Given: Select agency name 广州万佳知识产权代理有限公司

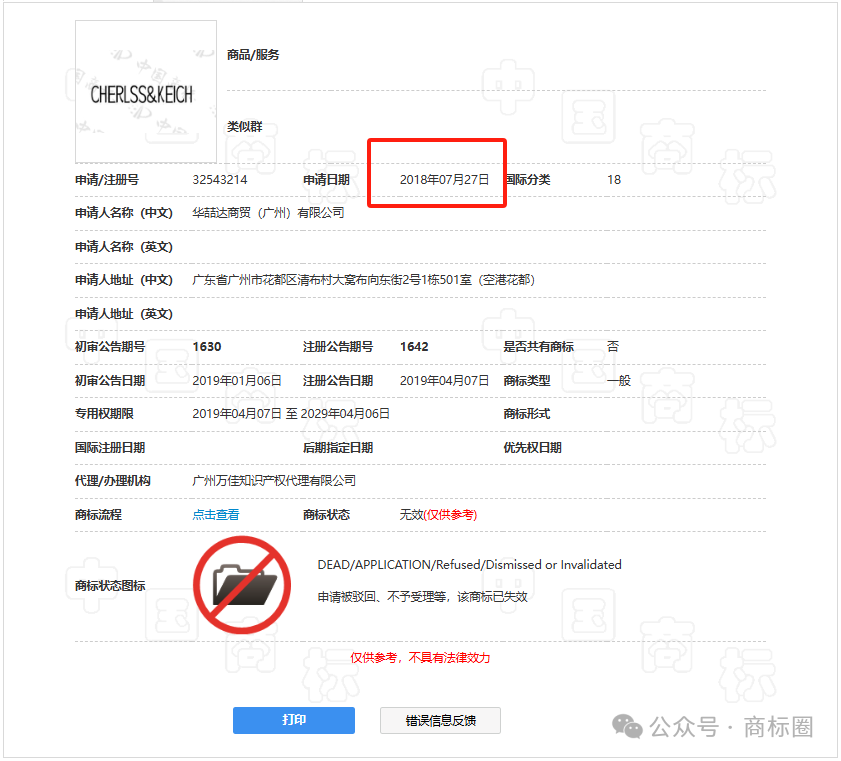Looking at the screenshot, I should (x=274, y=481).
